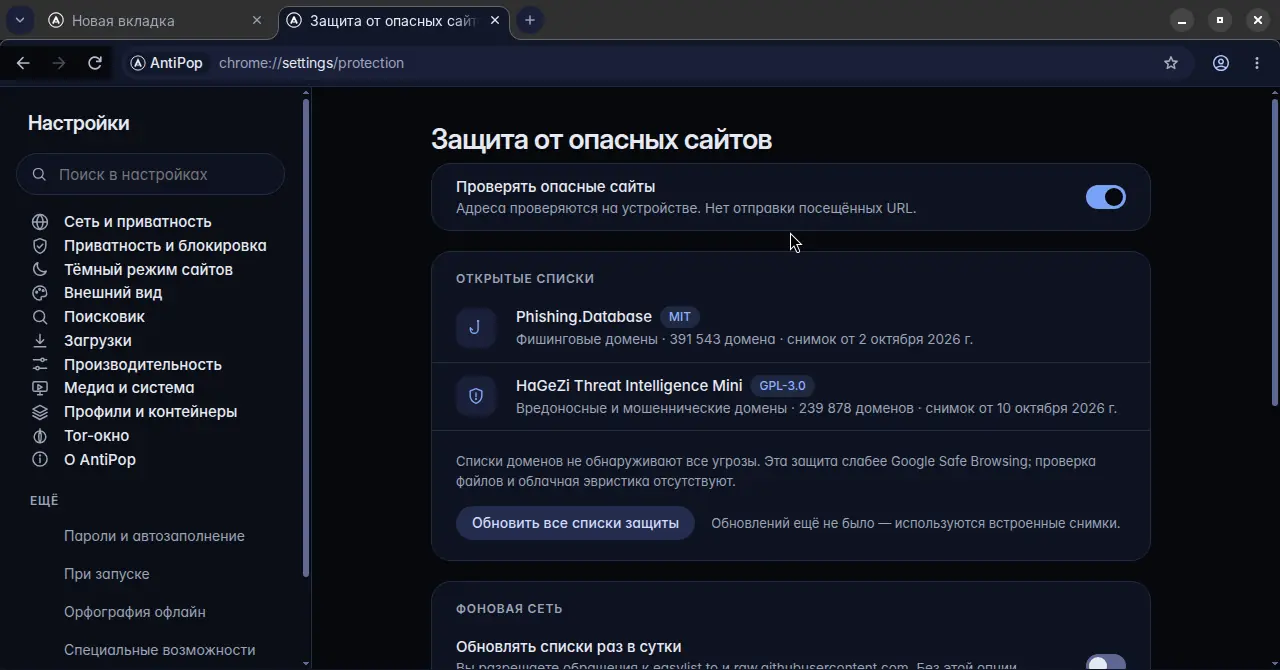This screenshot has height=670, width=1280.
Task: Click the sliders icon beside Производительность
Action: point(40,364)
